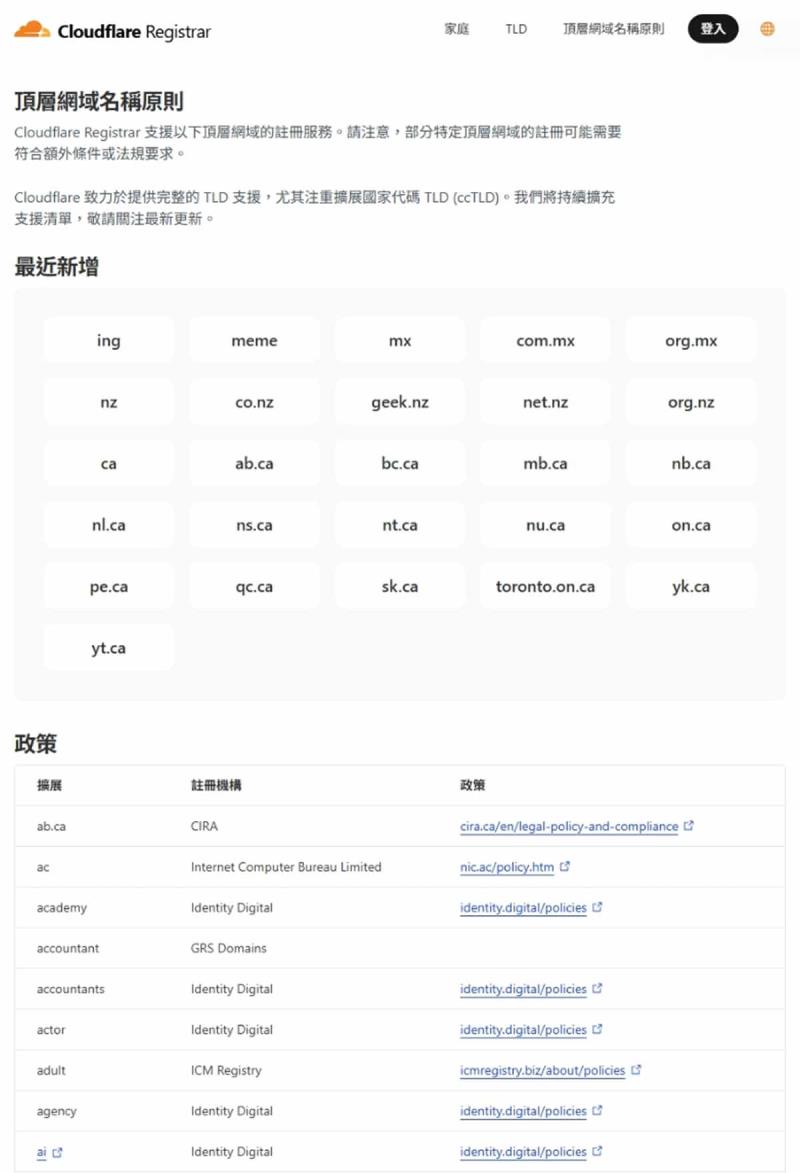Select the 頂層網域名稱原則 navigation item
The image size is (800, 1173).
pyautogui.click(x=613, y=29)
